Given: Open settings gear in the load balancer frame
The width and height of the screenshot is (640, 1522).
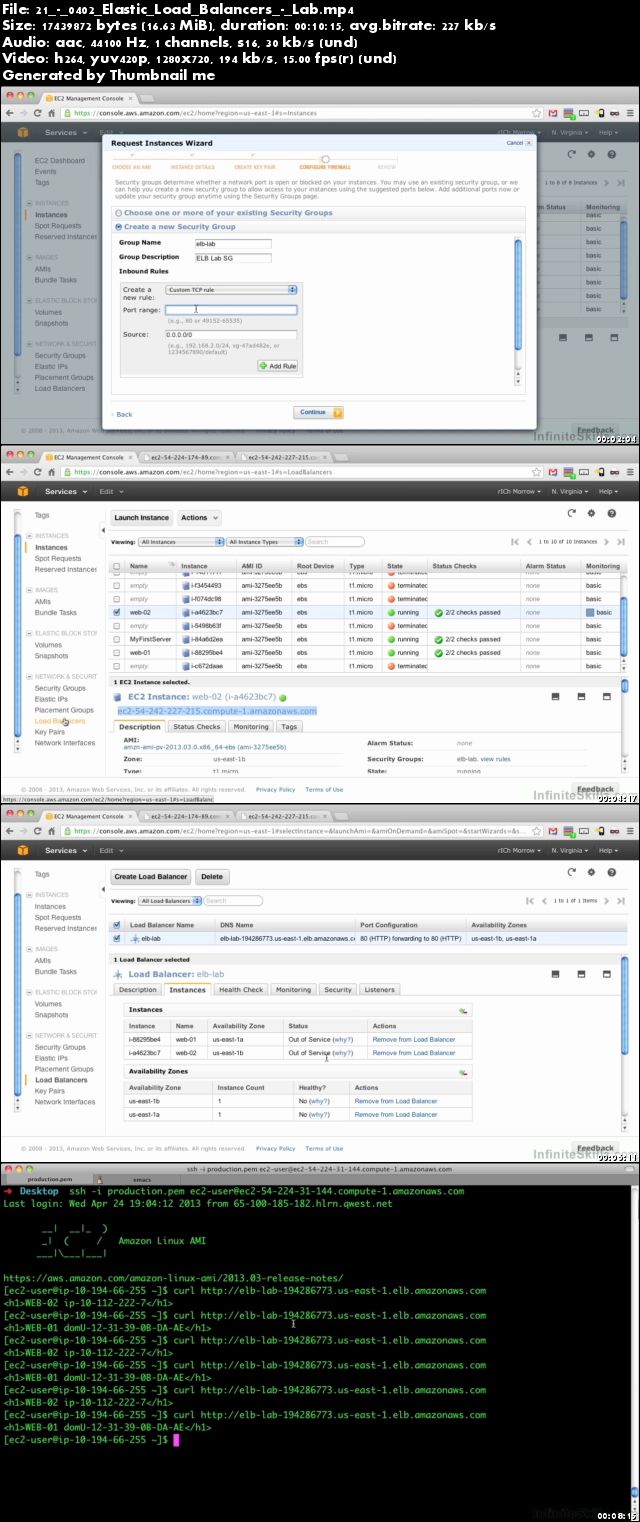Looking at the screenshot, I should (x=591, y=872).
